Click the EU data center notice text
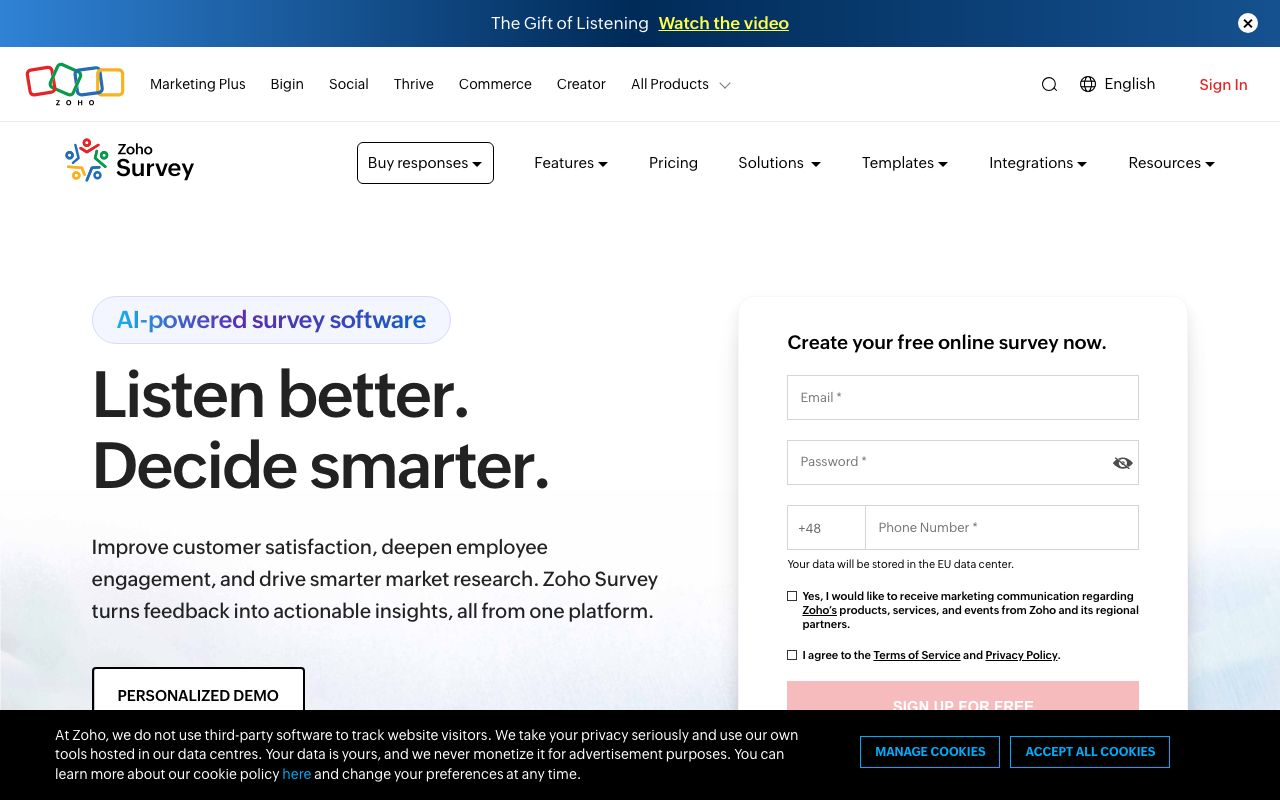Screen dimensions: 1280x800 (900, 564)
